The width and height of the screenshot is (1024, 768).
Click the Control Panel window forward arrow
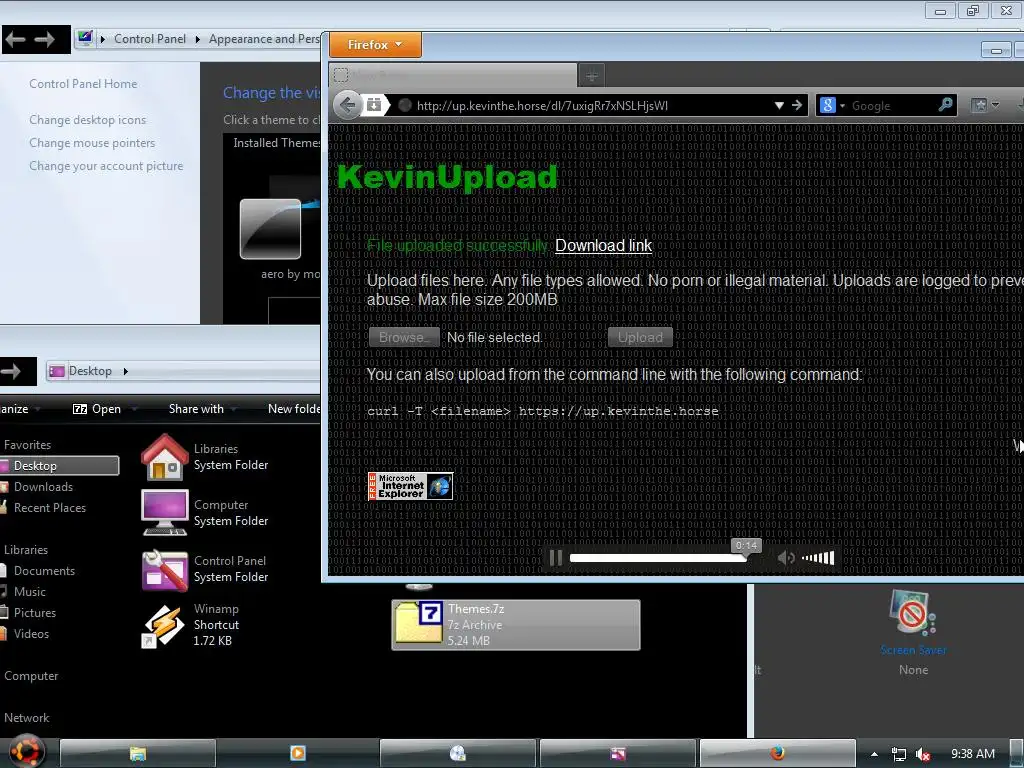tap(44, 40)
